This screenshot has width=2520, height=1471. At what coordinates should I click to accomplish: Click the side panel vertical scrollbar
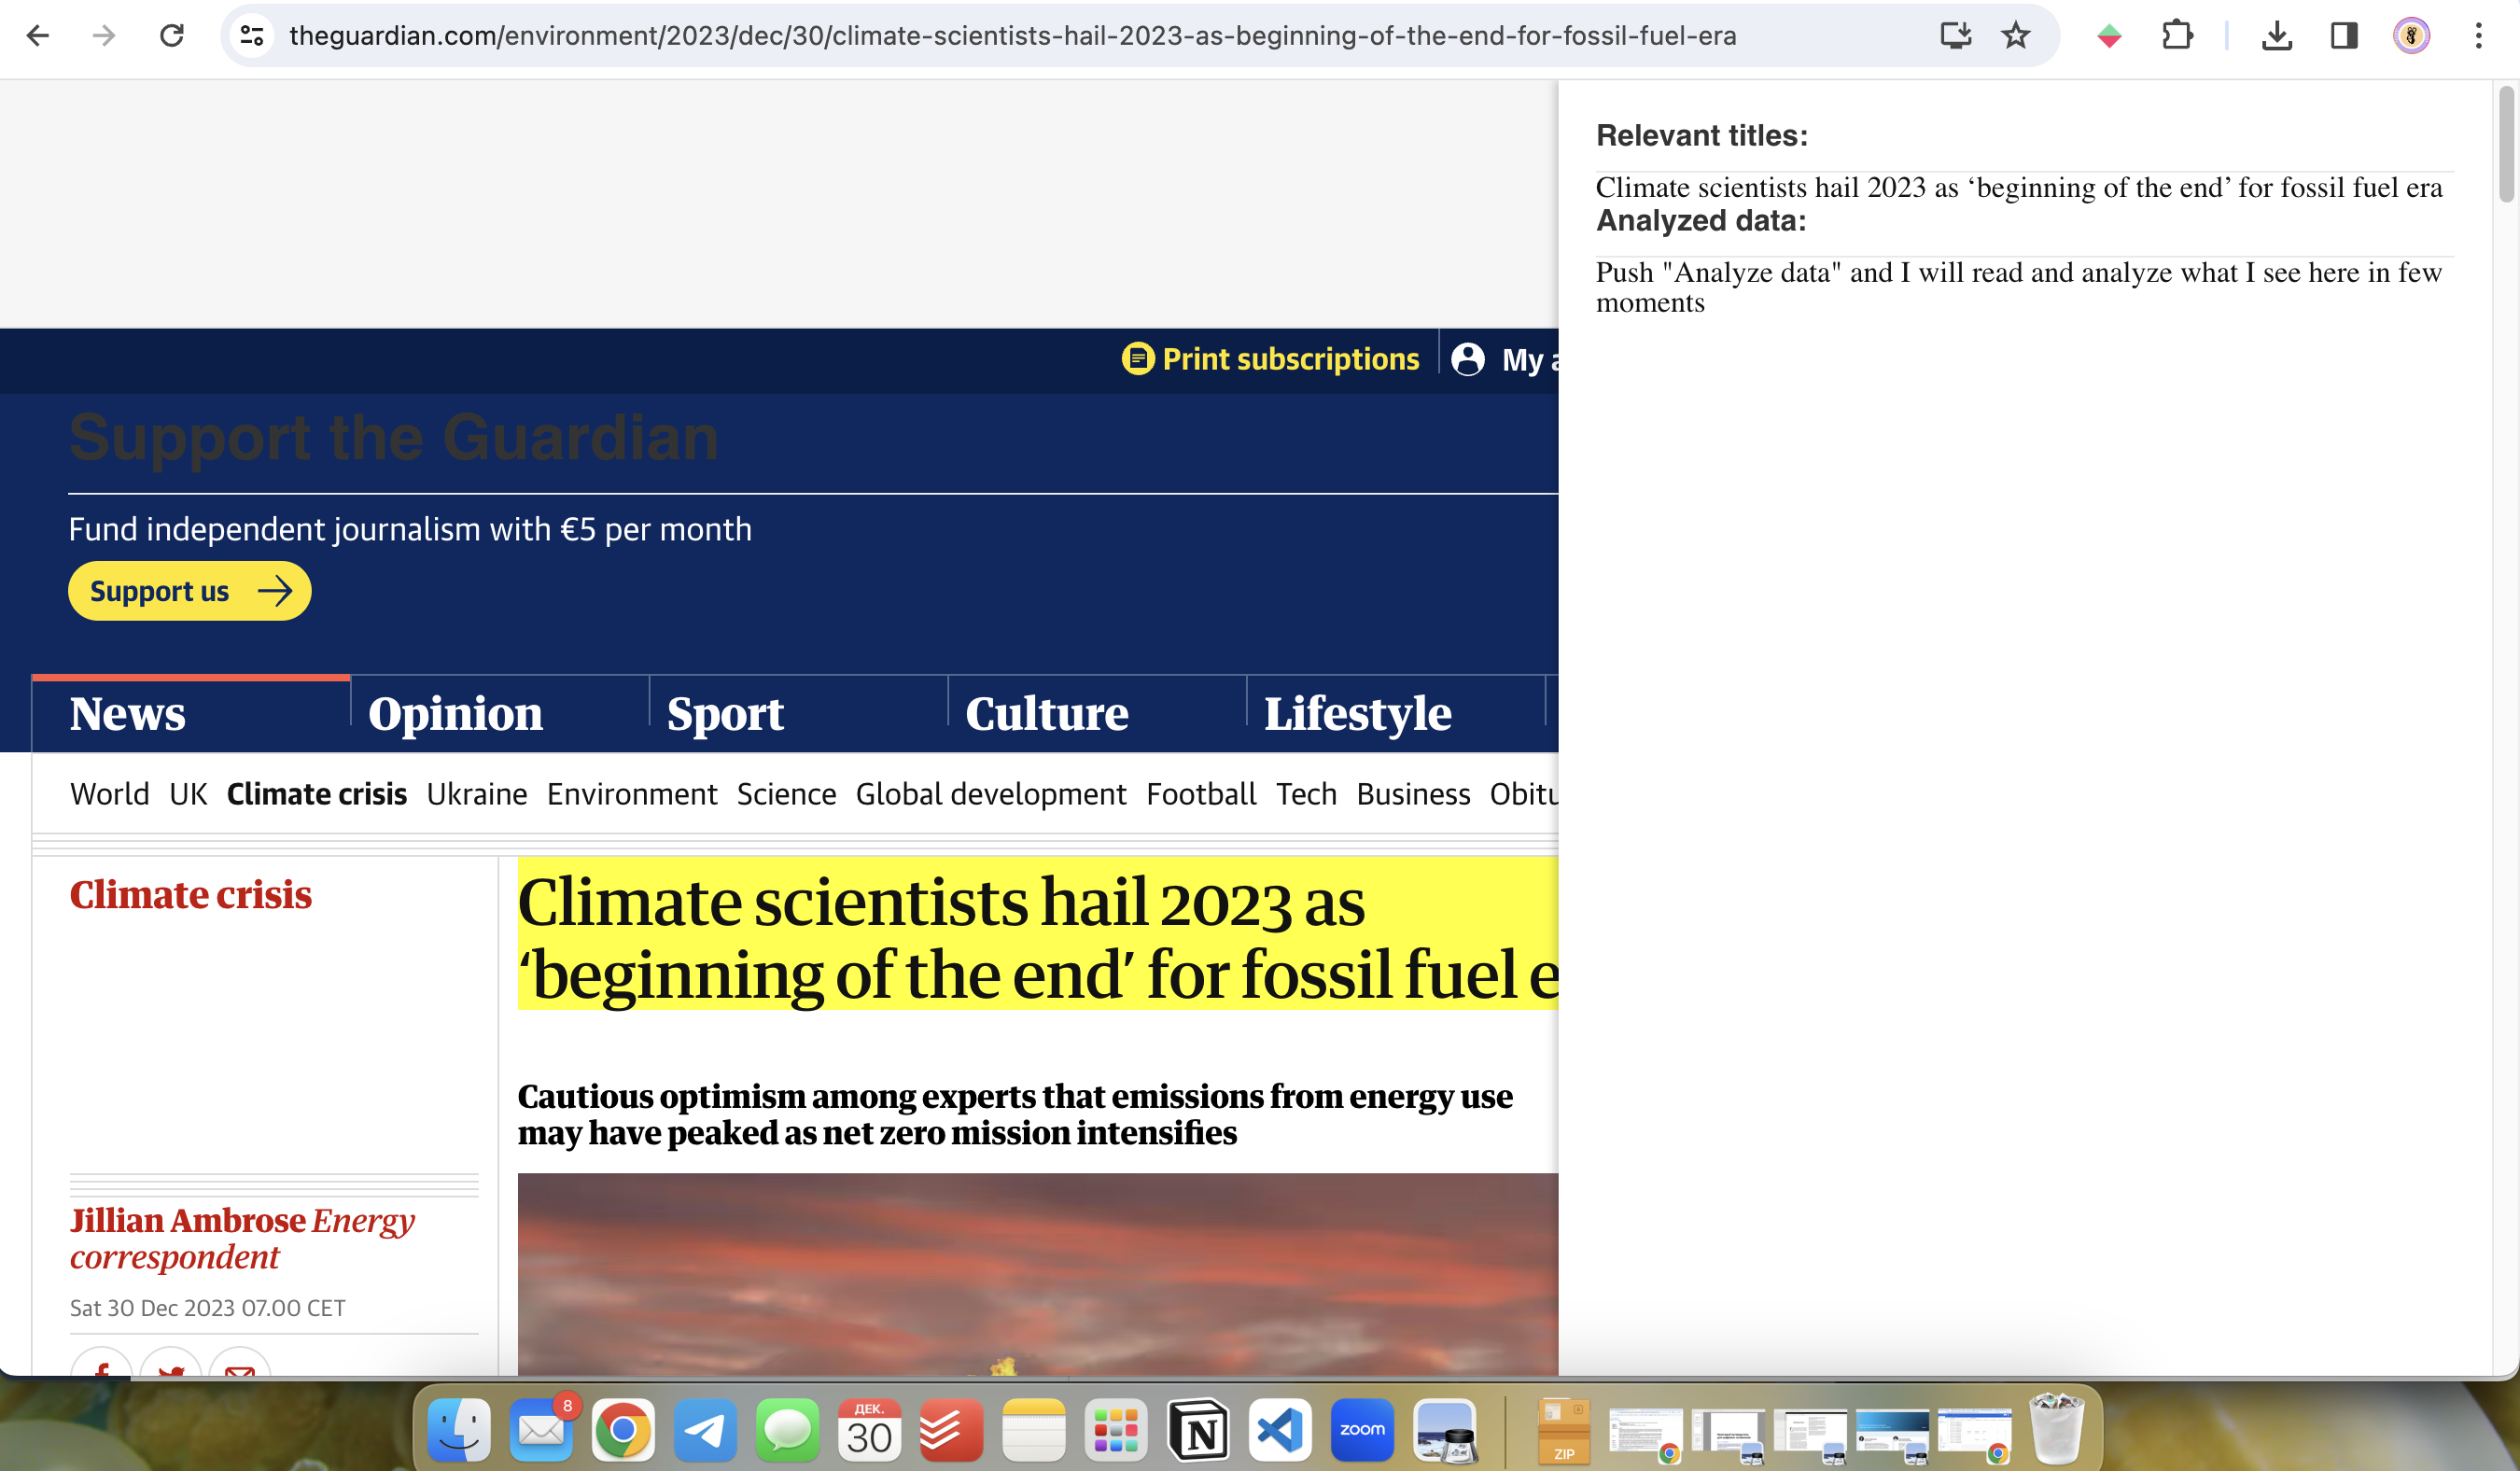click(2506, 145)
